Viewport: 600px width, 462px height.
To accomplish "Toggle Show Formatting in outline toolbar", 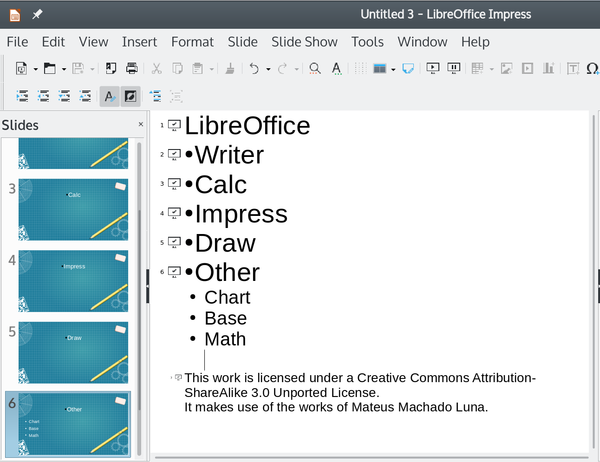I will [109, 96].
